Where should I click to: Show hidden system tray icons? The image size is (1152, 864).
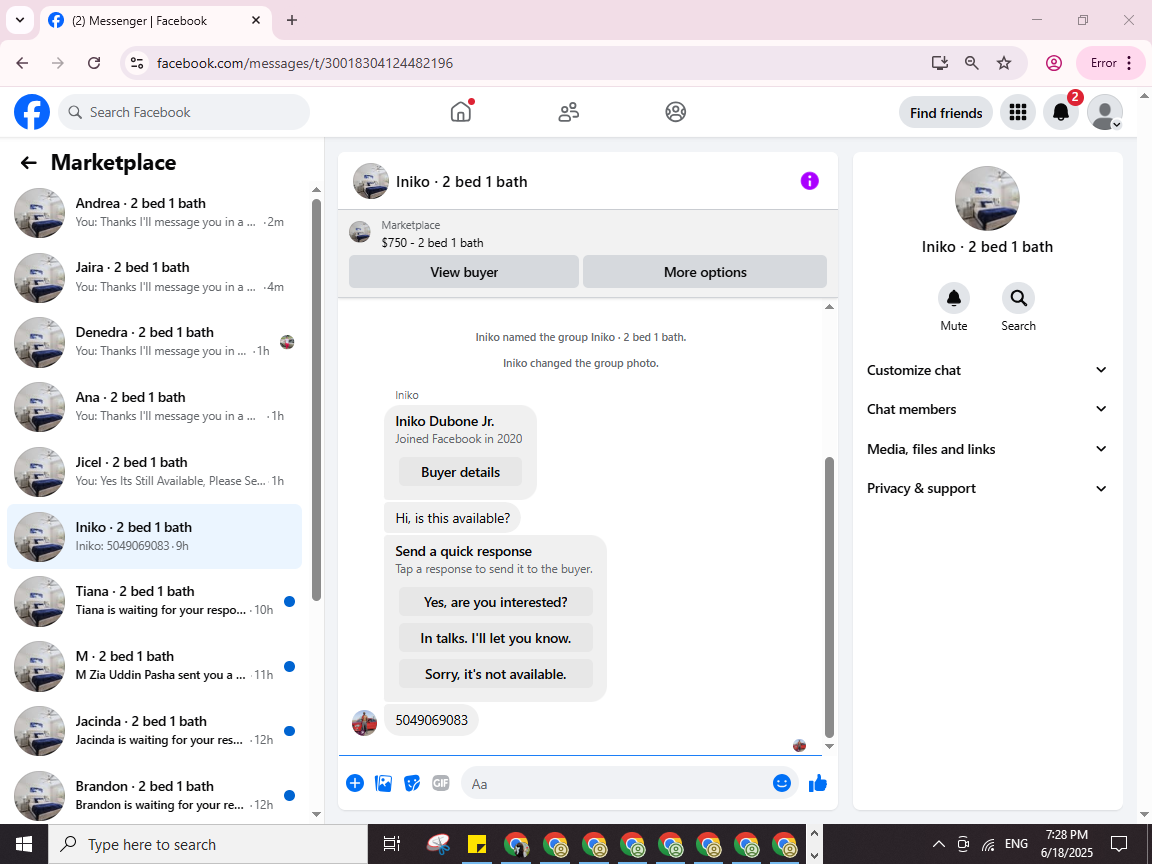pos(938,844)
